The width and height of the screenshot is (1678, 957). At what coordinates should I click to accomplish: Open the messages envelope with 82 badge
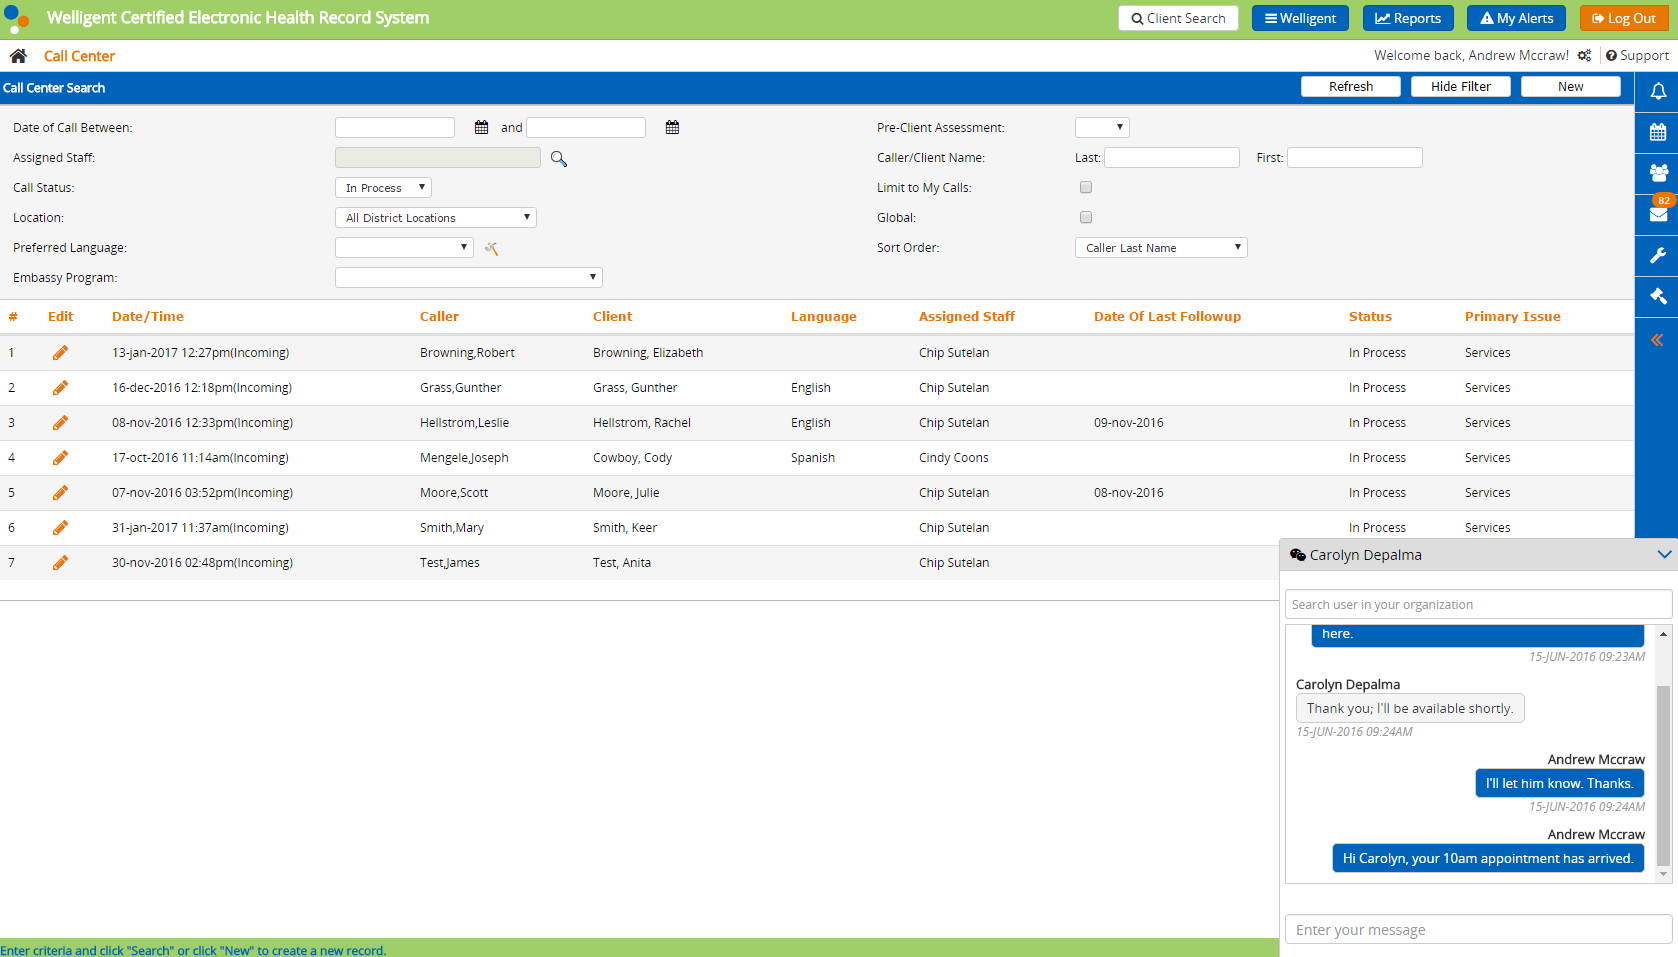[1657, 213]
